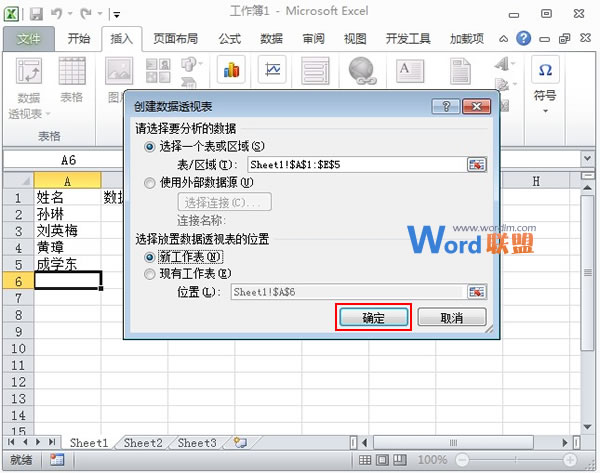600x473 pixels.
Task: Click the range collapse icon beside Location field
Action: (x=476, y=292)
